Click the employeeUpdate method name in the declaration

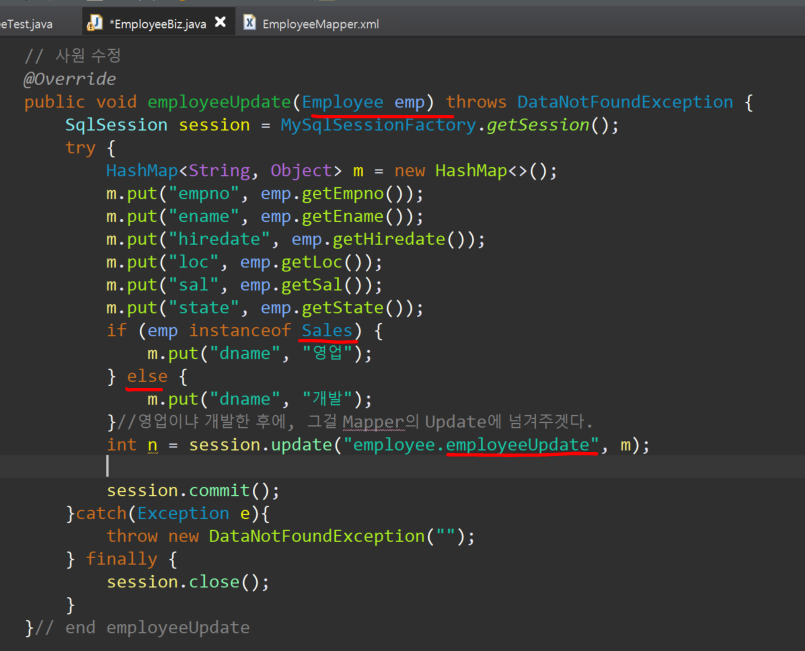tap(219, 102)
